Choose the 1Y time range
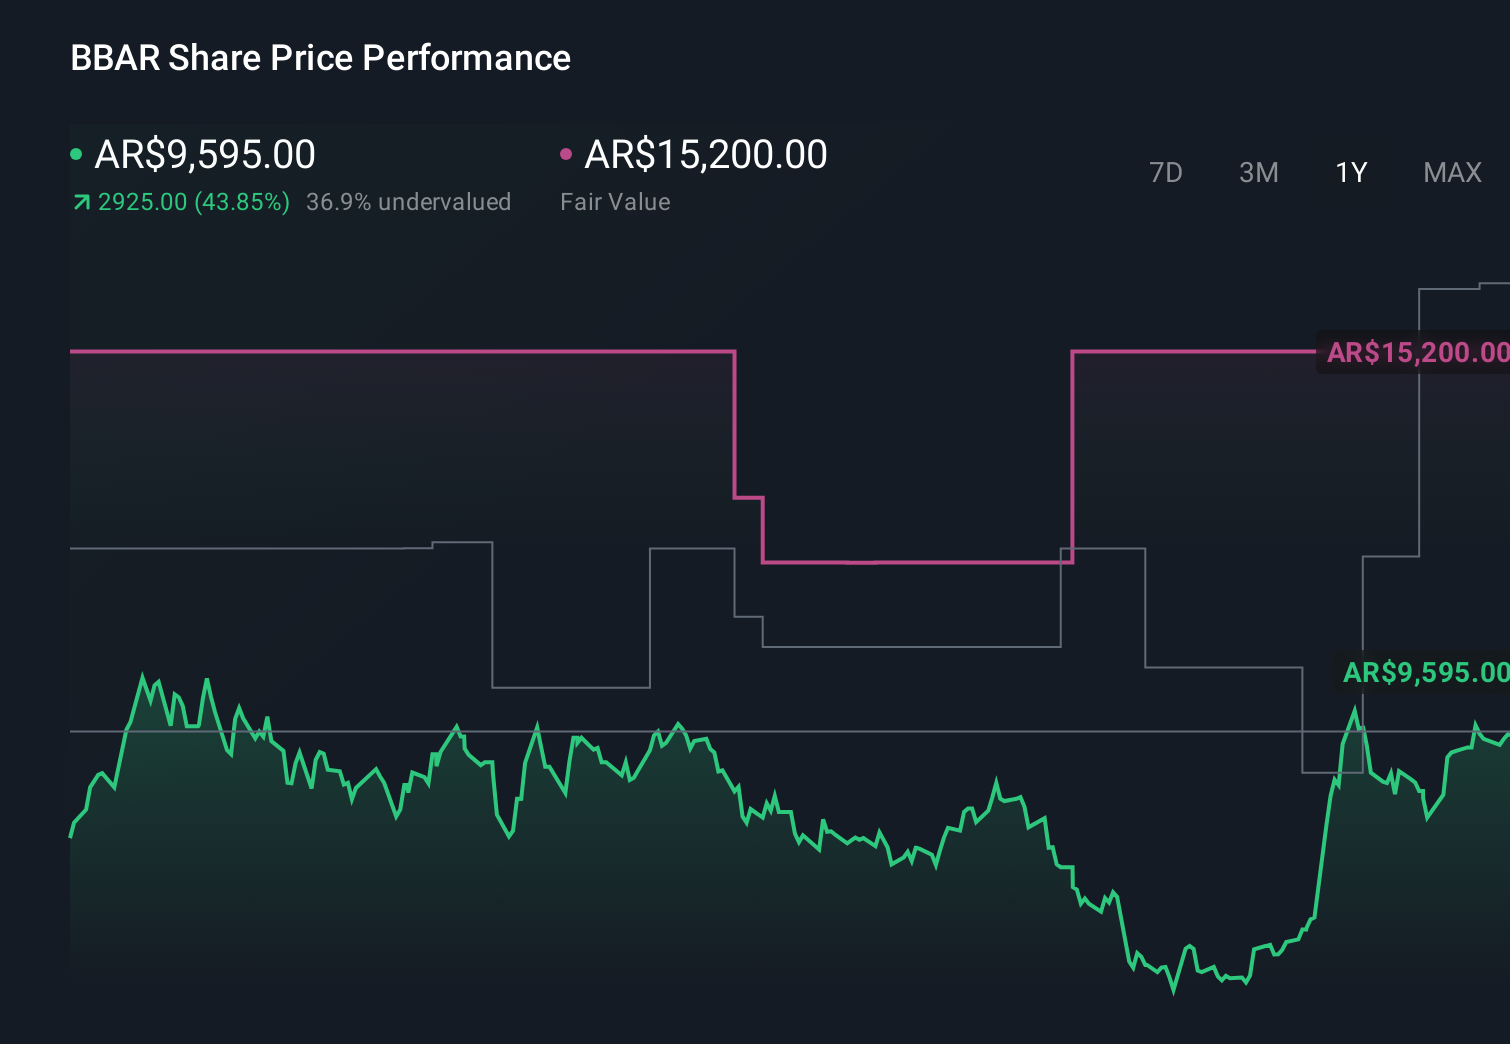 (x=1351, y=173)
